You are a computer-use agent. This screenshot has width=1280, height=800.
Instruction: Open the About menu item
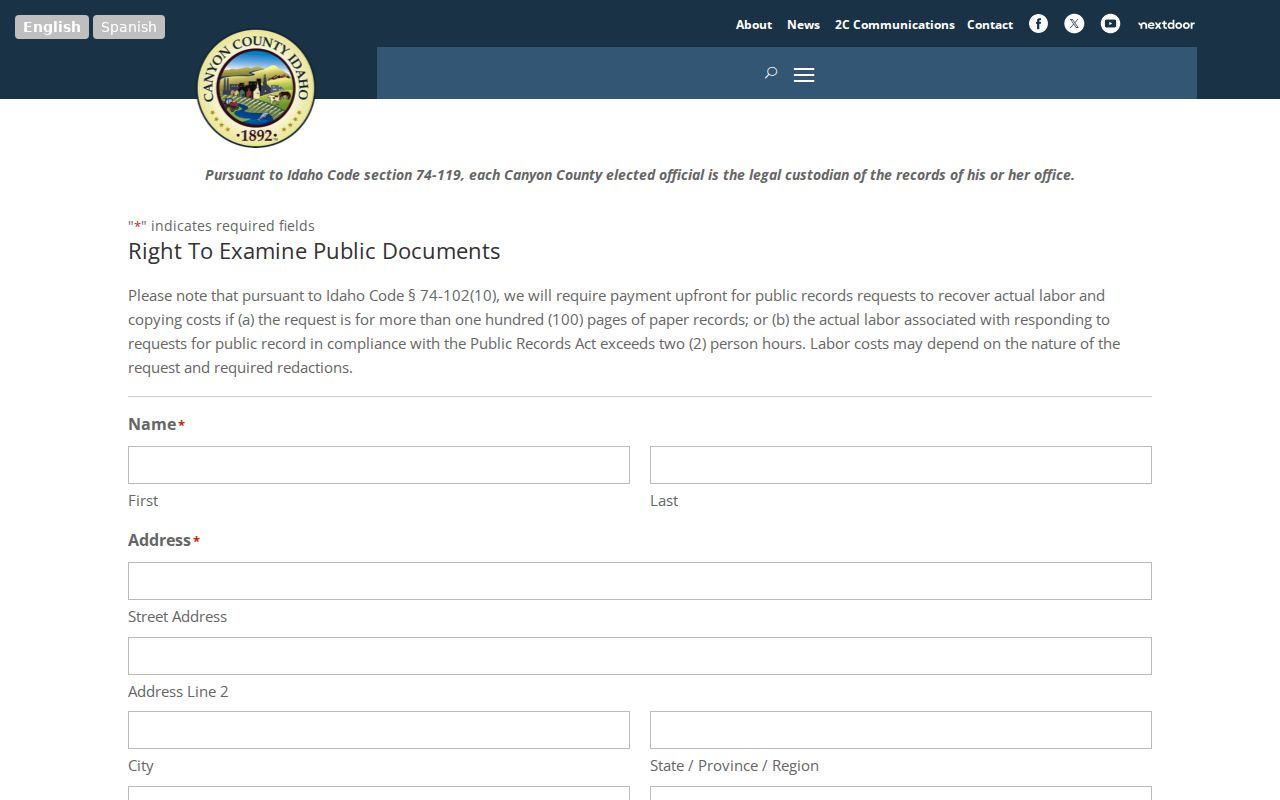click(754, 24)
